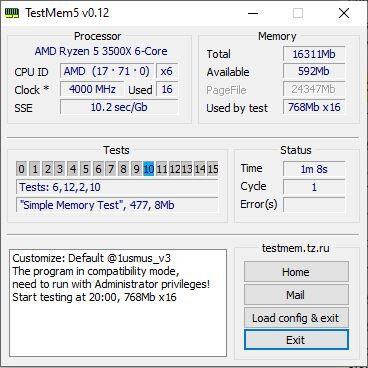368x368 pixels.
Task: Select test box number 6
Action: (98, 169)
